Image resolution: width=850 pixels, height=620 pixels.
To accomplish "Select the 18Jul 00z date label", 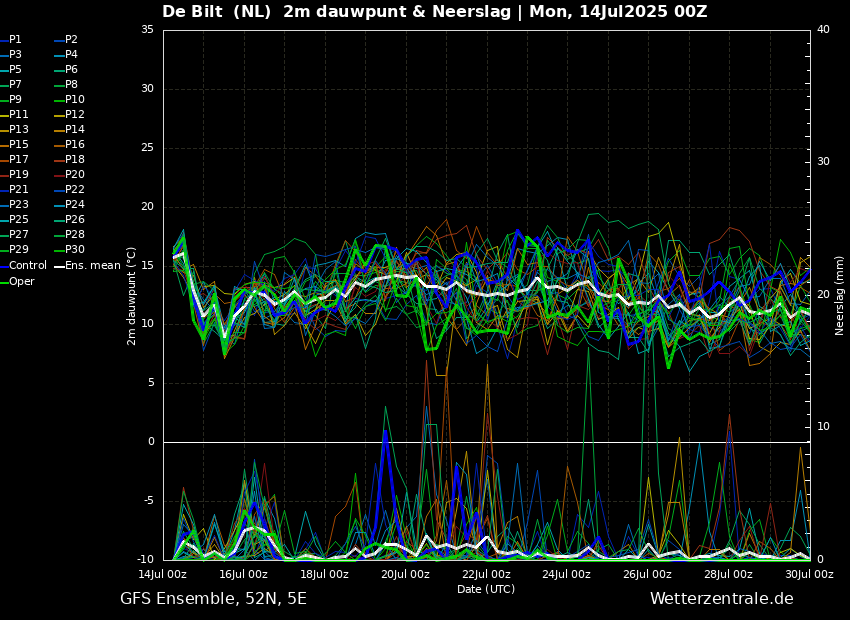I will coord(325,574).
